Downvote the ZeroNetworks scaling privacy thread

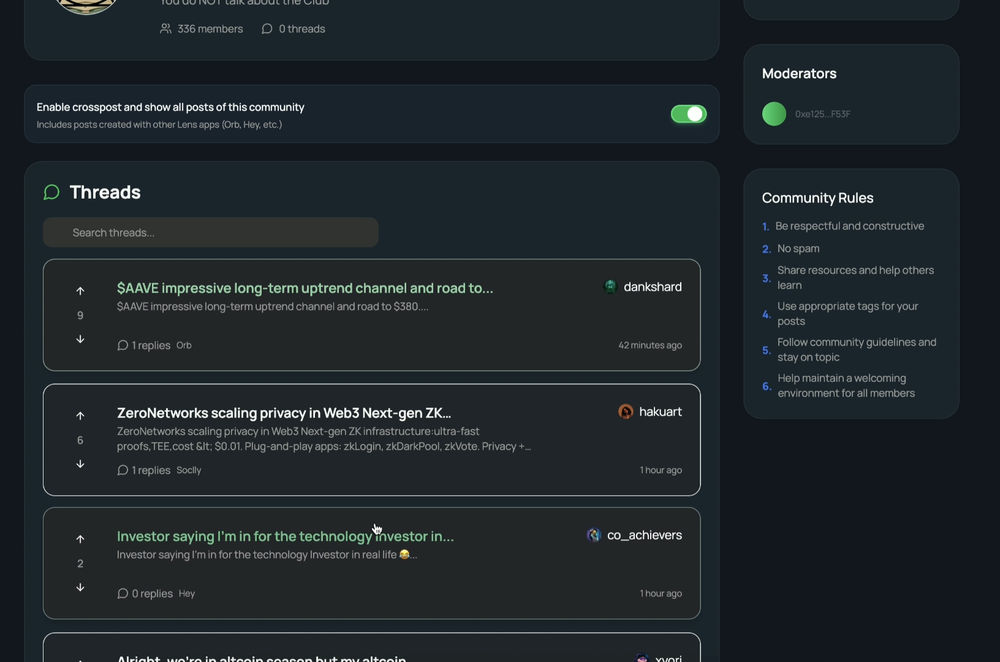tap(80, 464)
